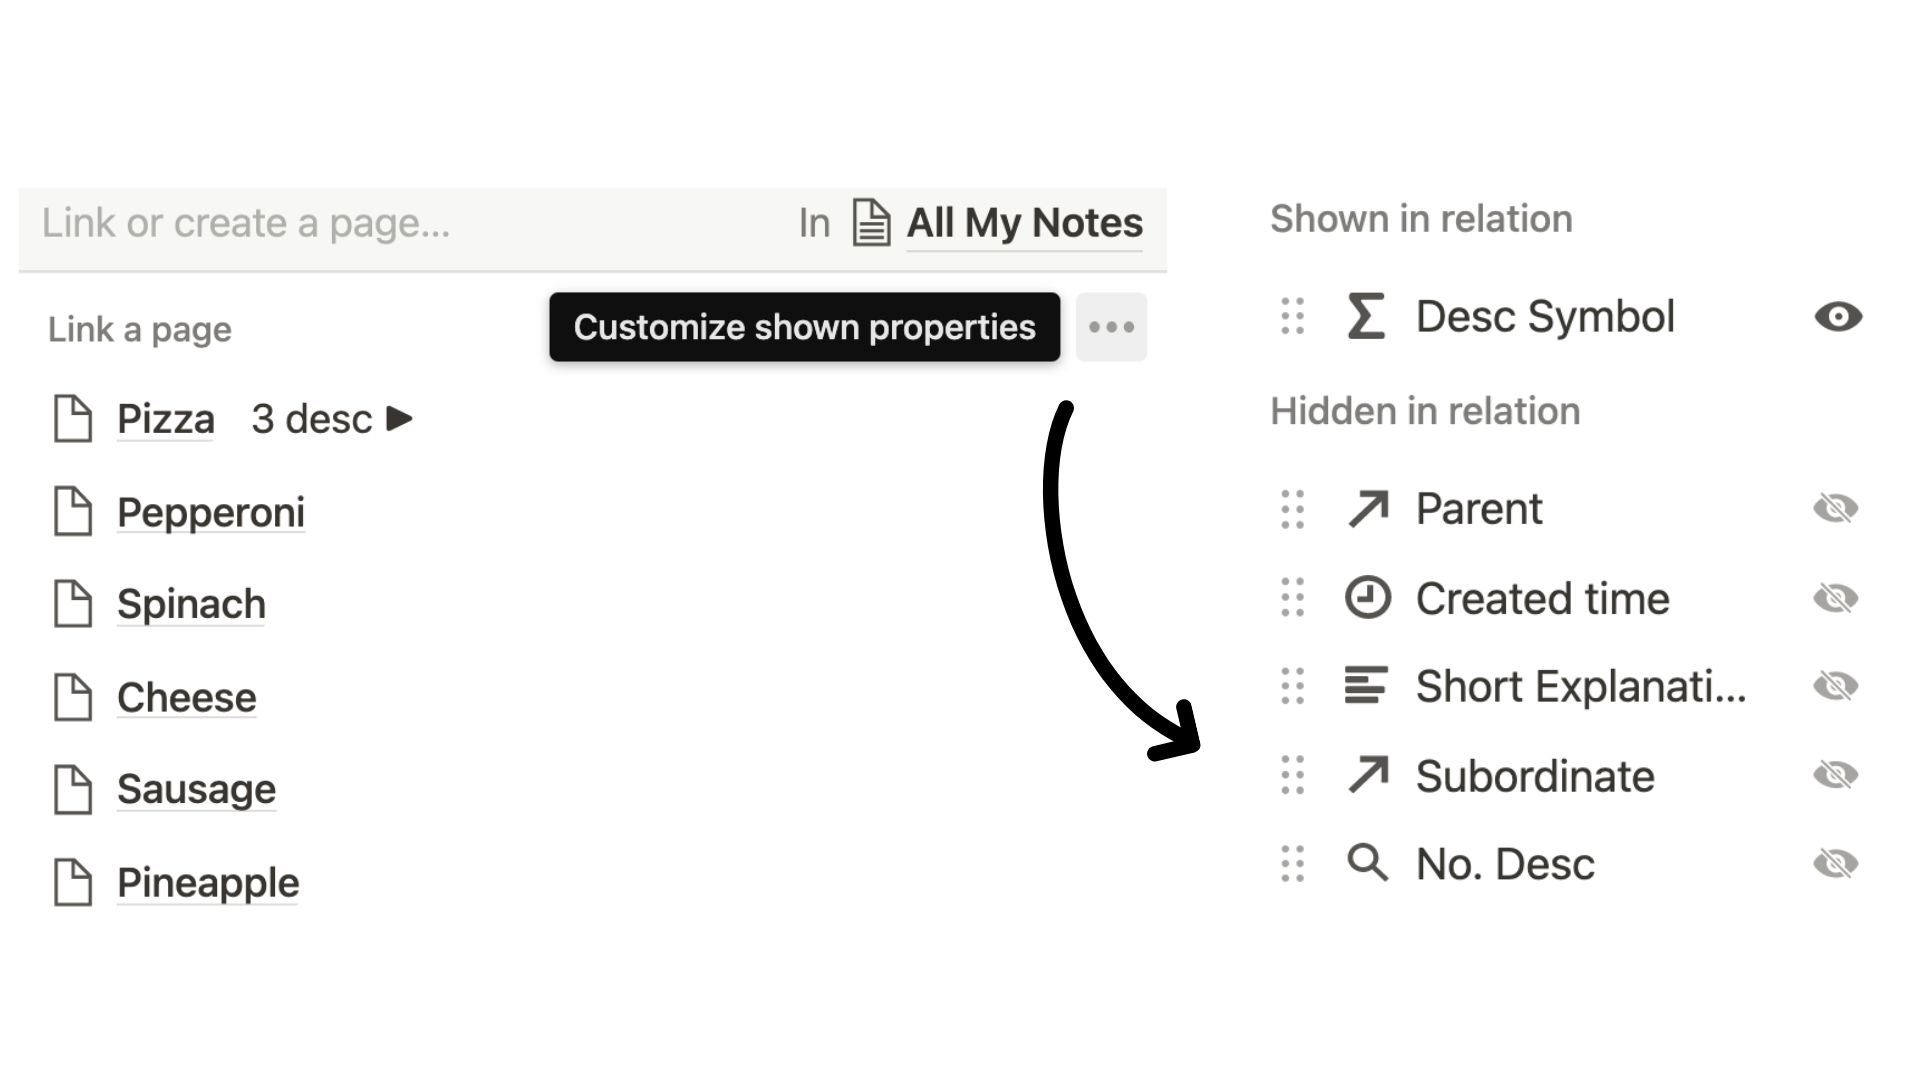The height and width of the screenshot is (1080, 1920).
Task: Unhide the No. Desc property
Action: click(1836, 863)
